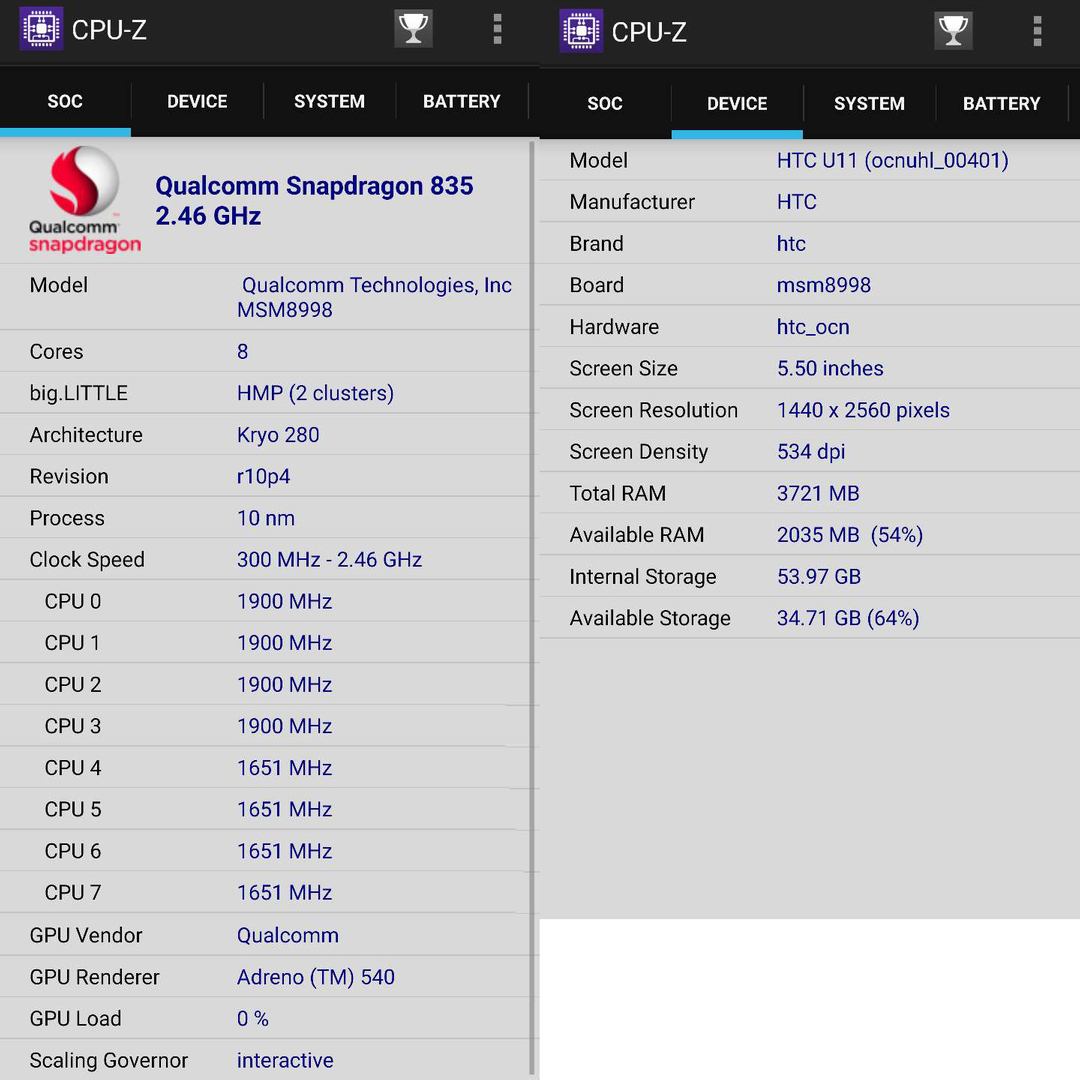Viewport: 1080px width, 1080px height.
Task: Tap Board value msm8998
Action: tap(824, 285)
